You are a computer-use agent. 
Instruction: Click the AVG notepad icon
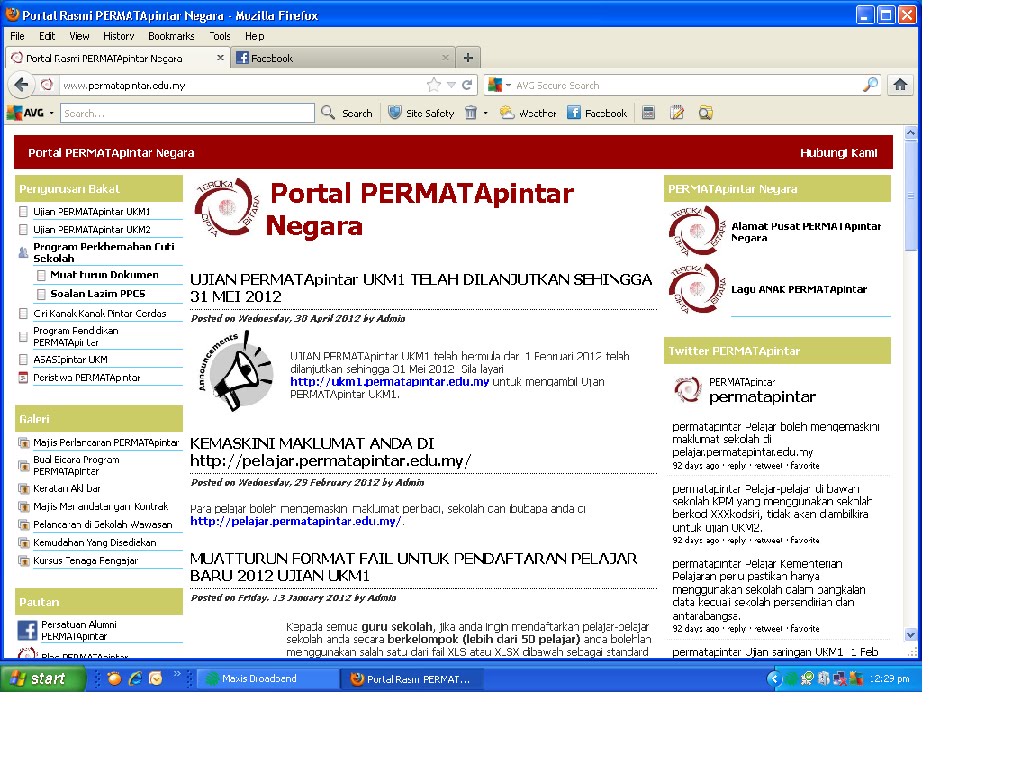click(x=677, y=113)
